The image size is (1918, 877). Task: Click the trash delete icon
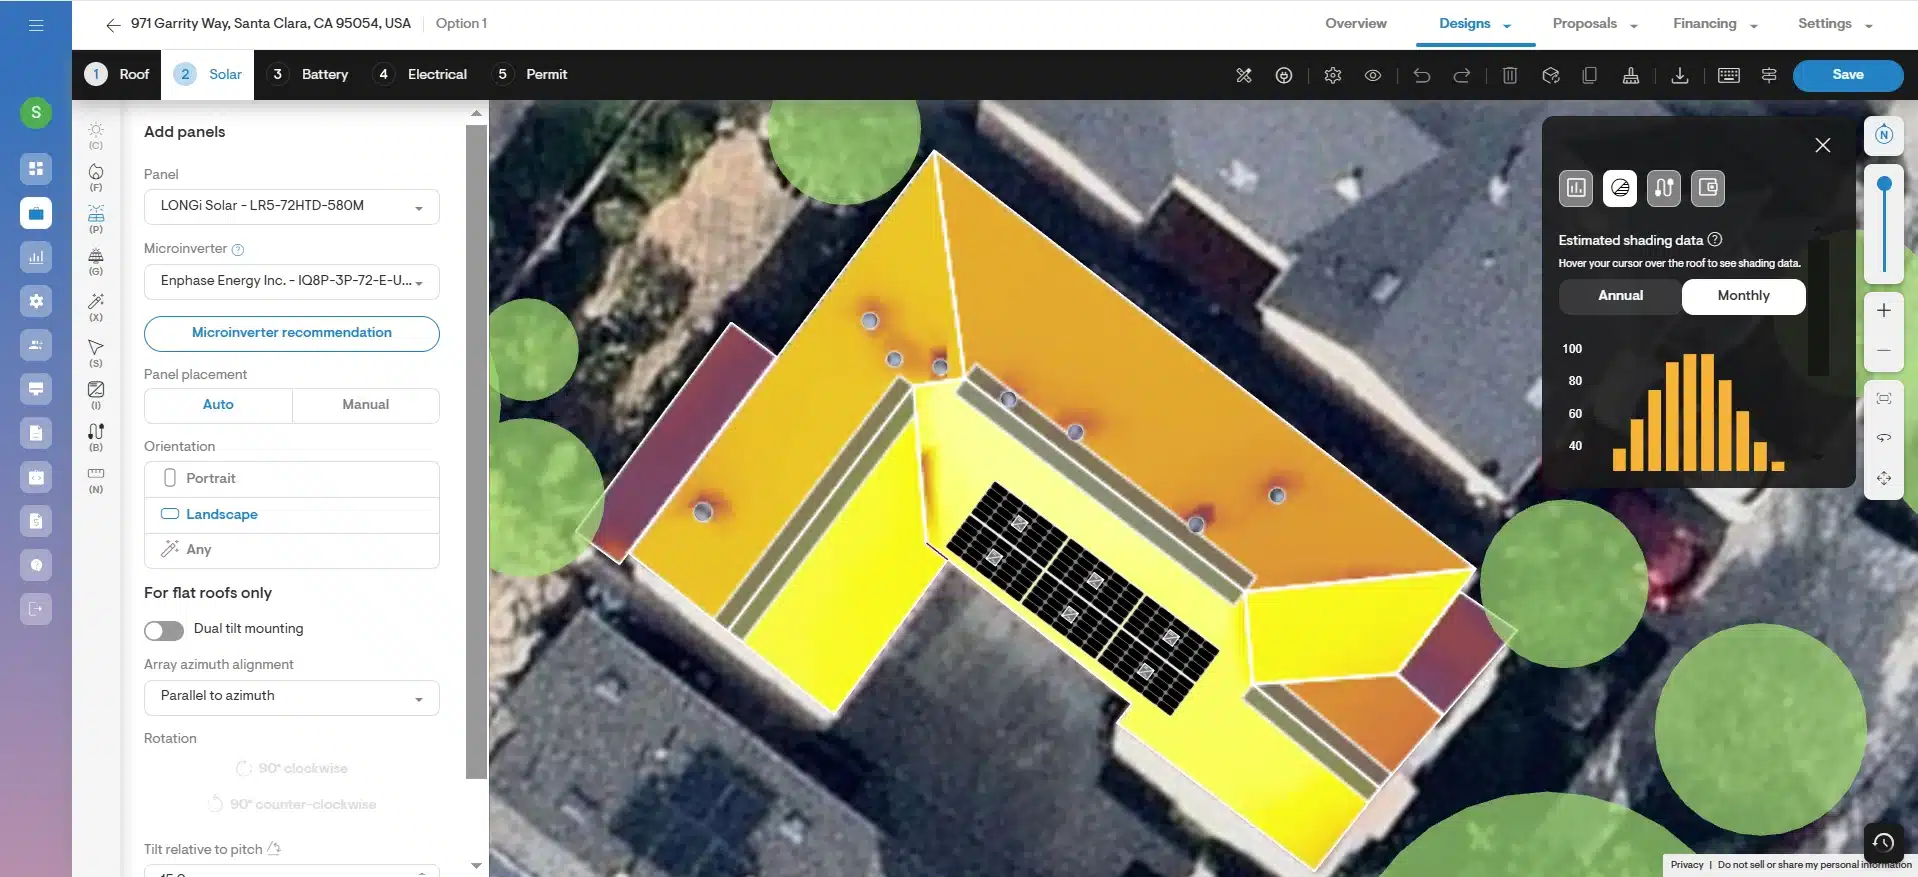click(x=1510, y=75)
